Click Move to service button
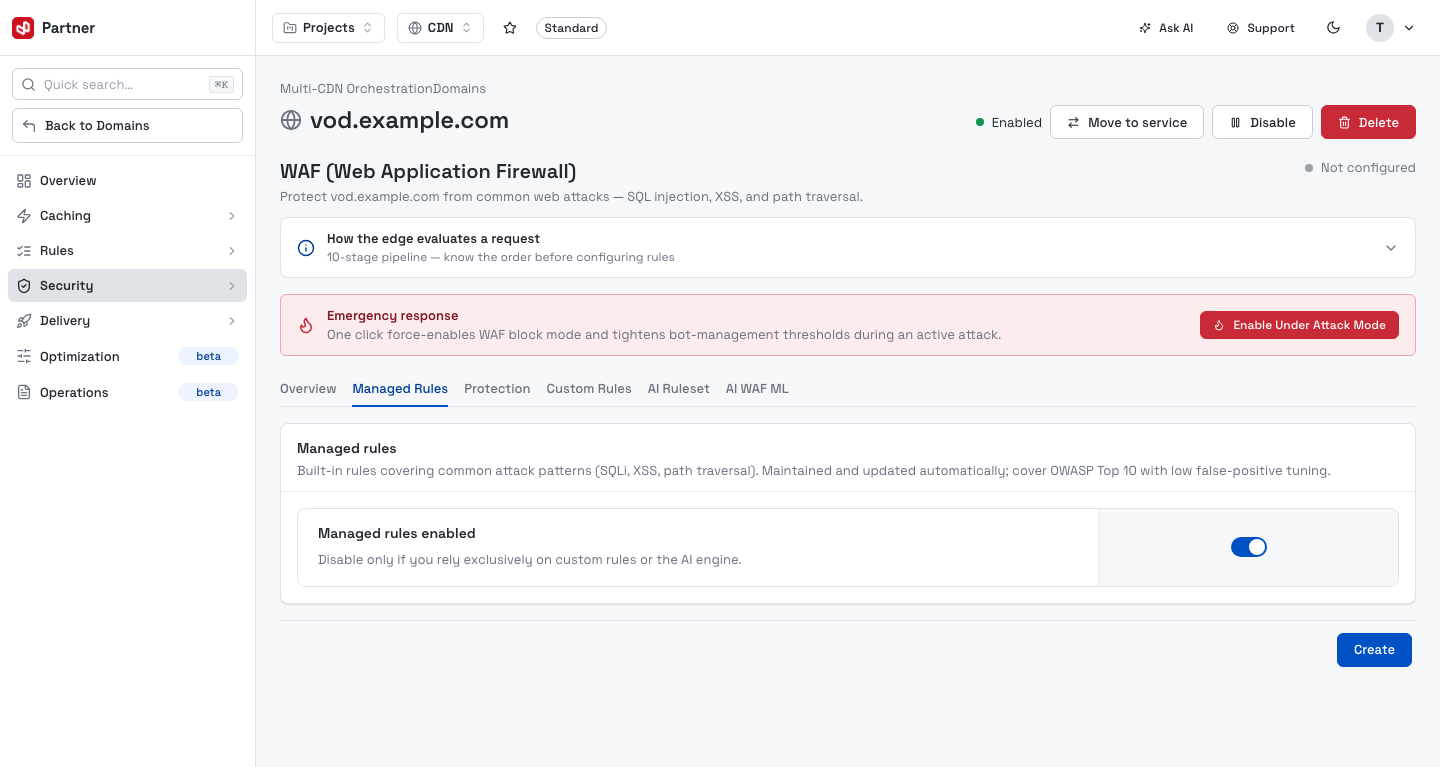Screen dimensions: 1440x767 pos(1127,122)
